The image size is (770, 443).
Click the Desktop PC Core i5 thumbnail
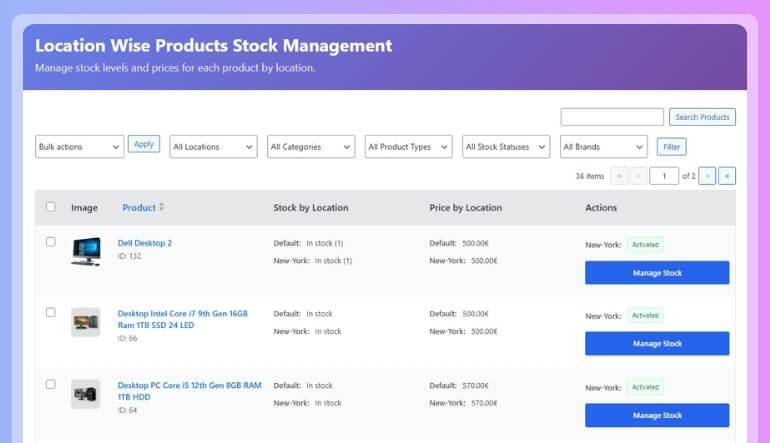[x=86, y=394]
